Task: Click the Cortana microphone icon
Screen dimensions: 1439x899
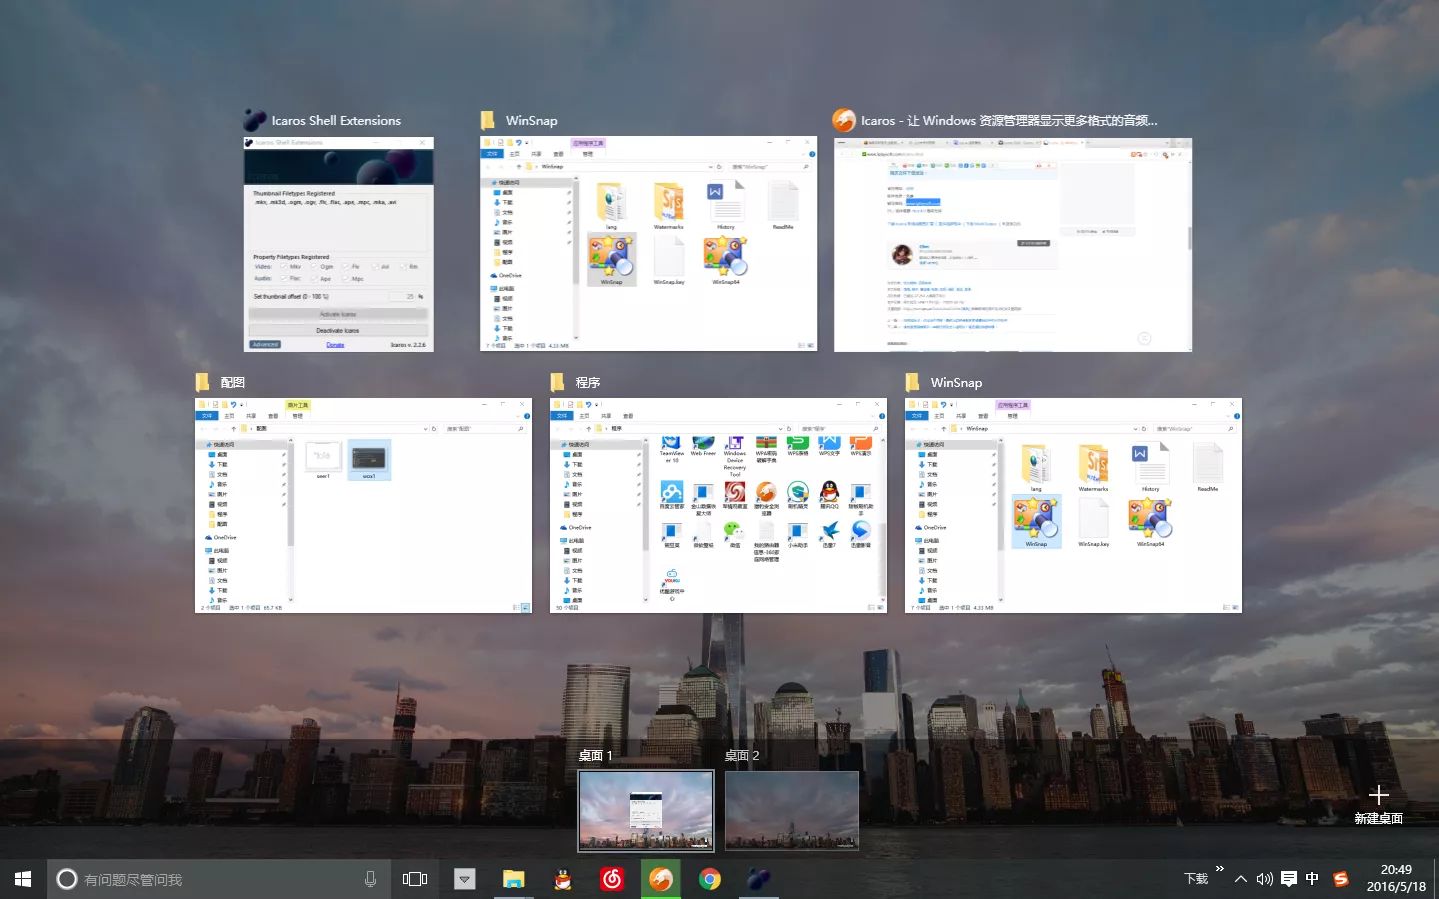Action: (x=370, y=879)
